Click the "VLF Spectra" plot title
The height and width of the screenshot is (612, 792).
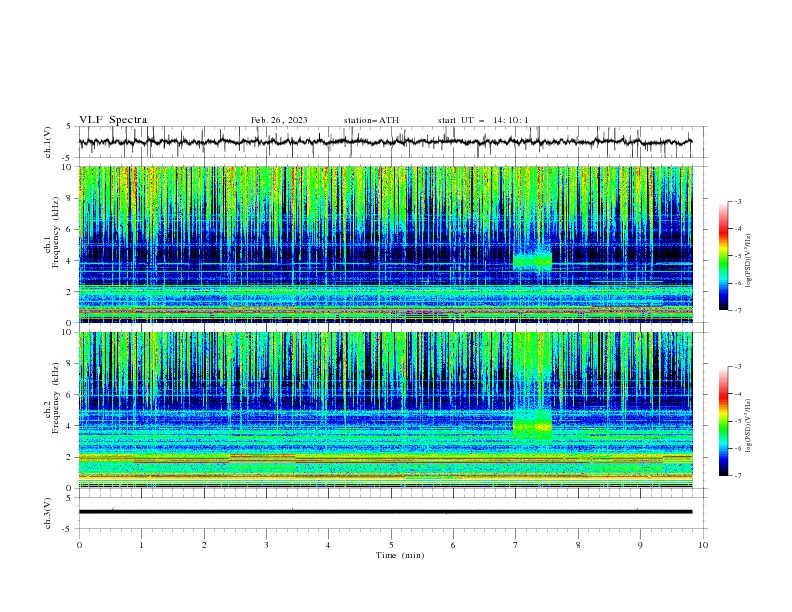coord(113,120)
